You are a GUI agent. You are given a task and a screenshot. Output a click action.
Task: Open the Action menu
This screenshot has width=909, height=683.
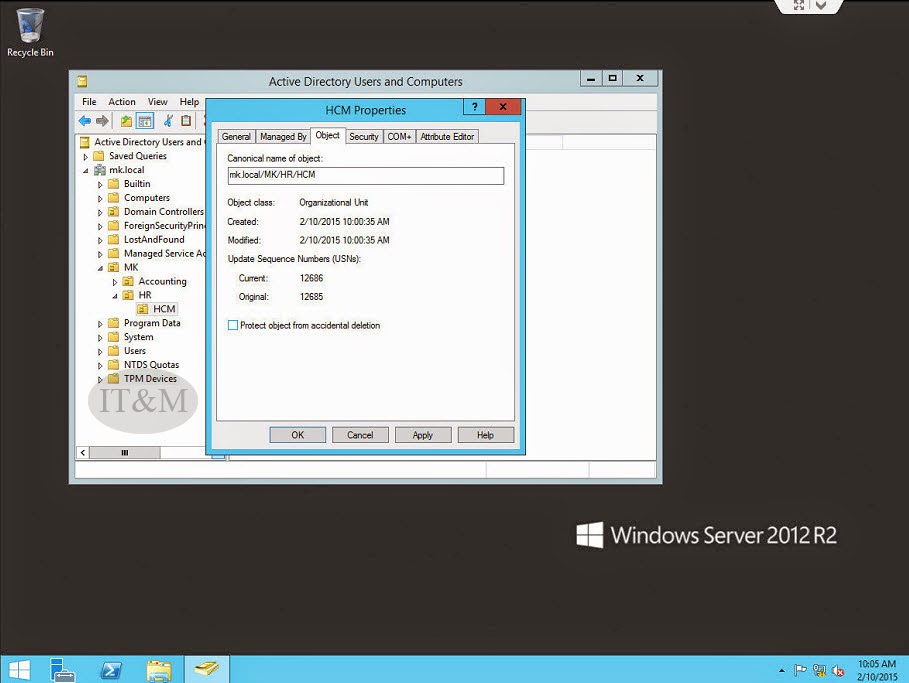point(122,101)
